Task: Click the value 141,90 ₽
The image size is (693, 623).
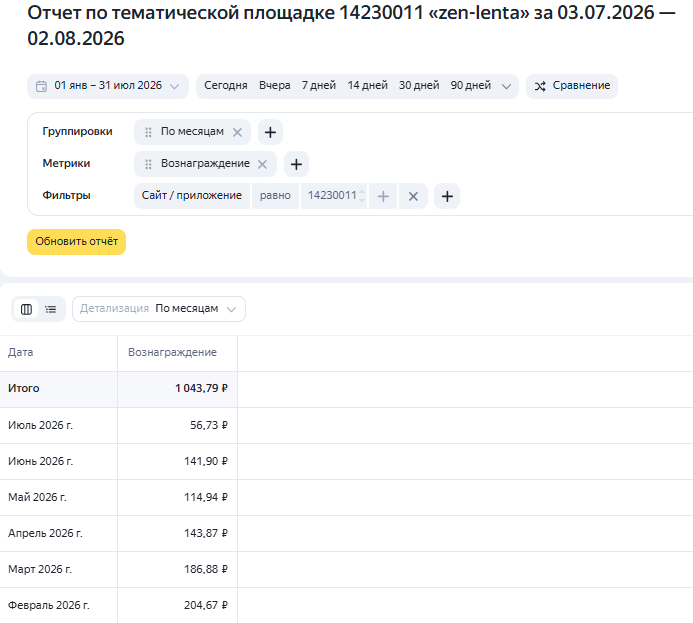Action: (x=206, y=461)
